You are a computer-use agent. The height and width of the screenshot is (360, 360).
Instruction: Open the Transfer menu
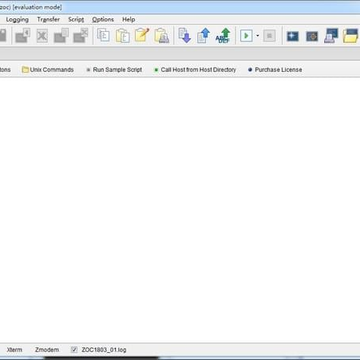[48, 19]
